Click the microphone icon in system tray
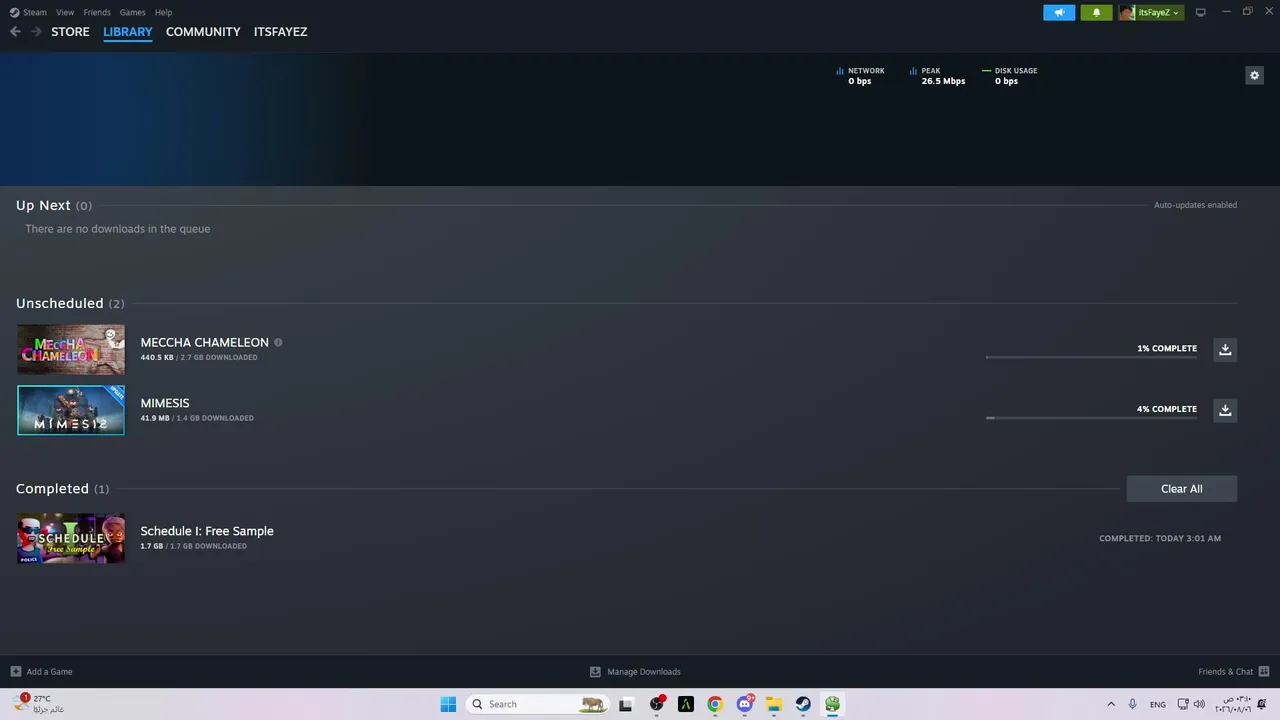 pyautogui.click(x=1132, y=704)
